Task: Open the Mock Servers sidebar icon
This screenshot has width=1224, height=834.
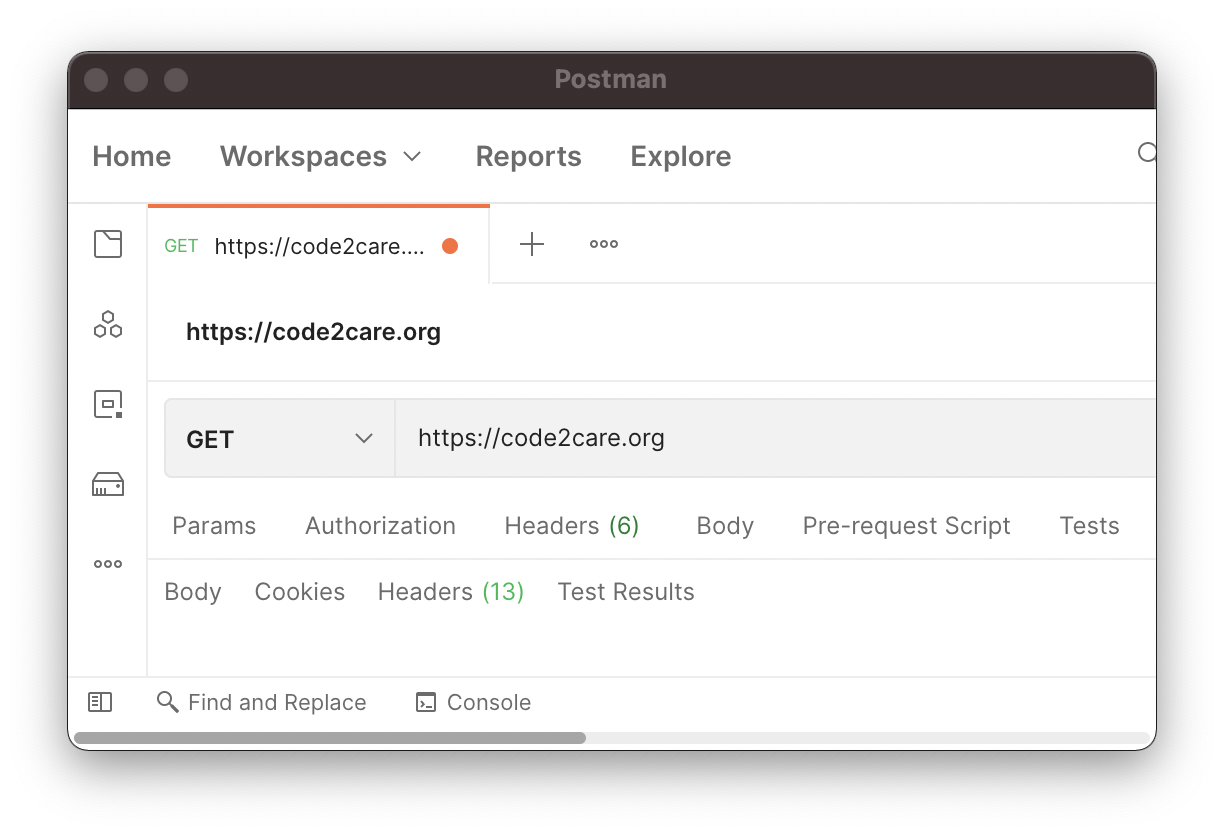Action: pos(108,485)
